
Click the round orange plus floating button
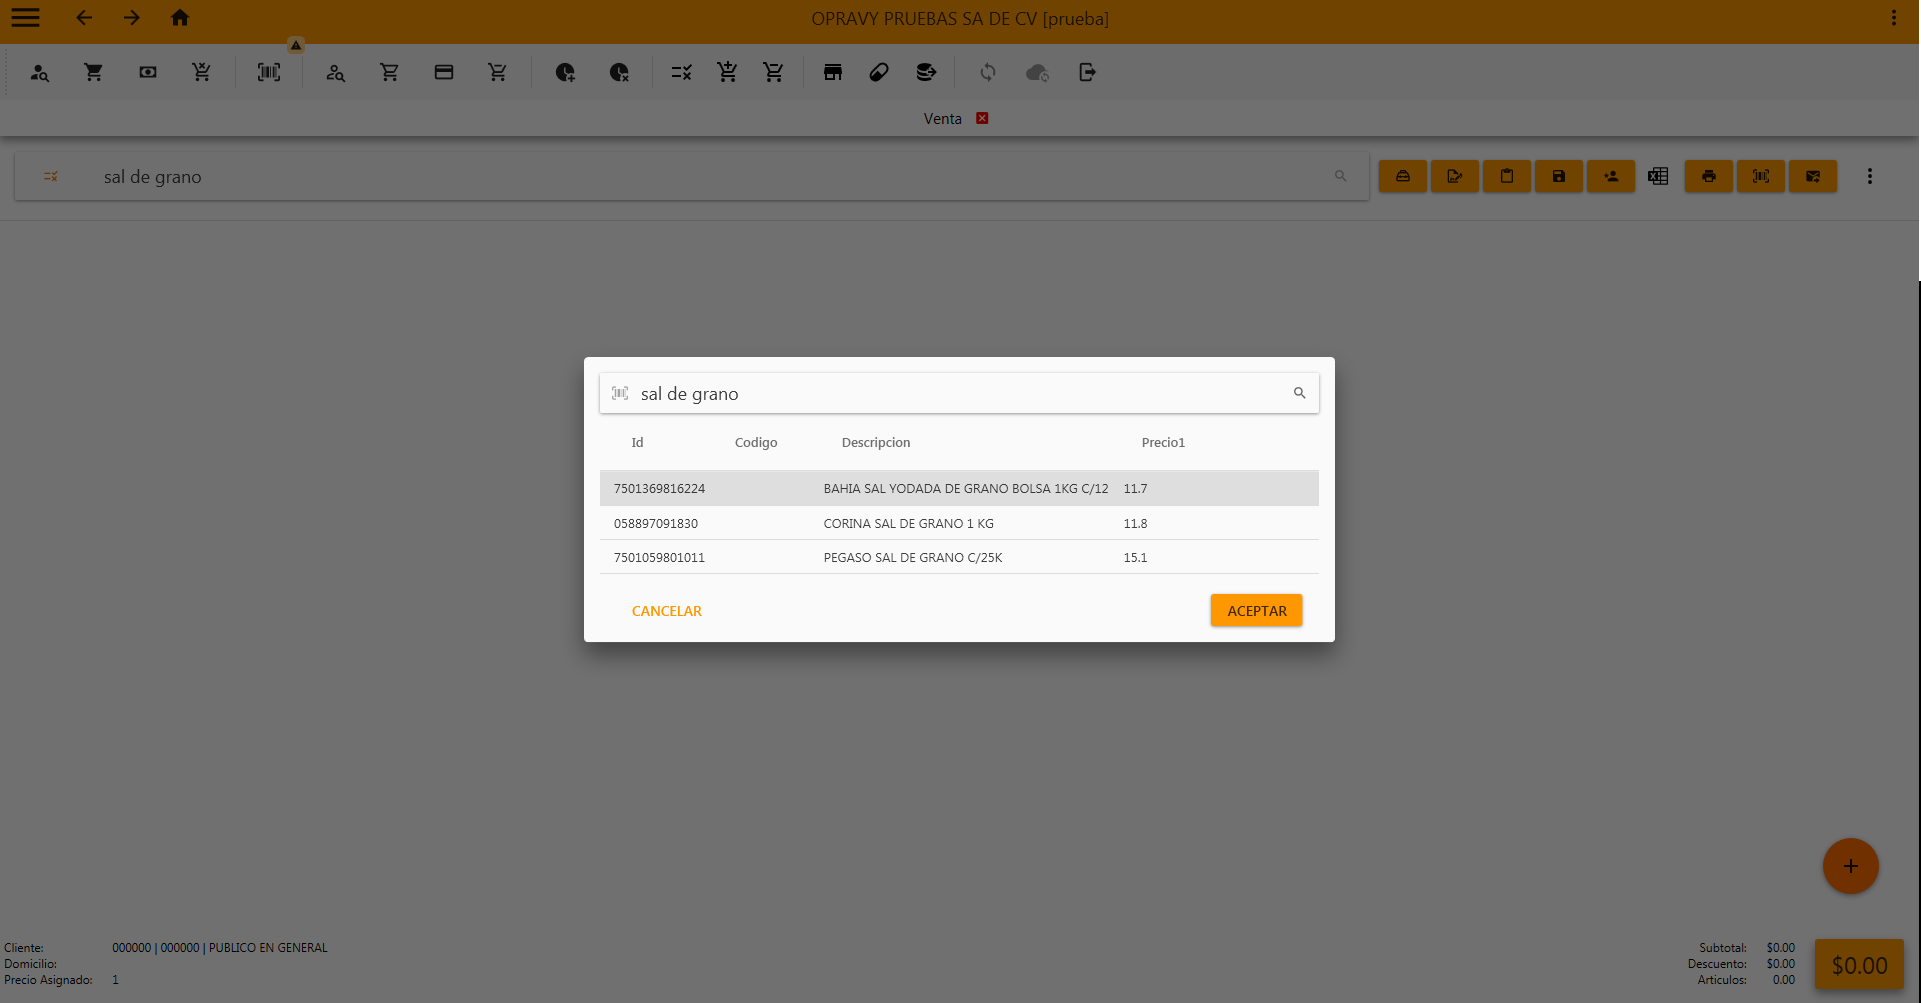click(x=1851, y=866)
